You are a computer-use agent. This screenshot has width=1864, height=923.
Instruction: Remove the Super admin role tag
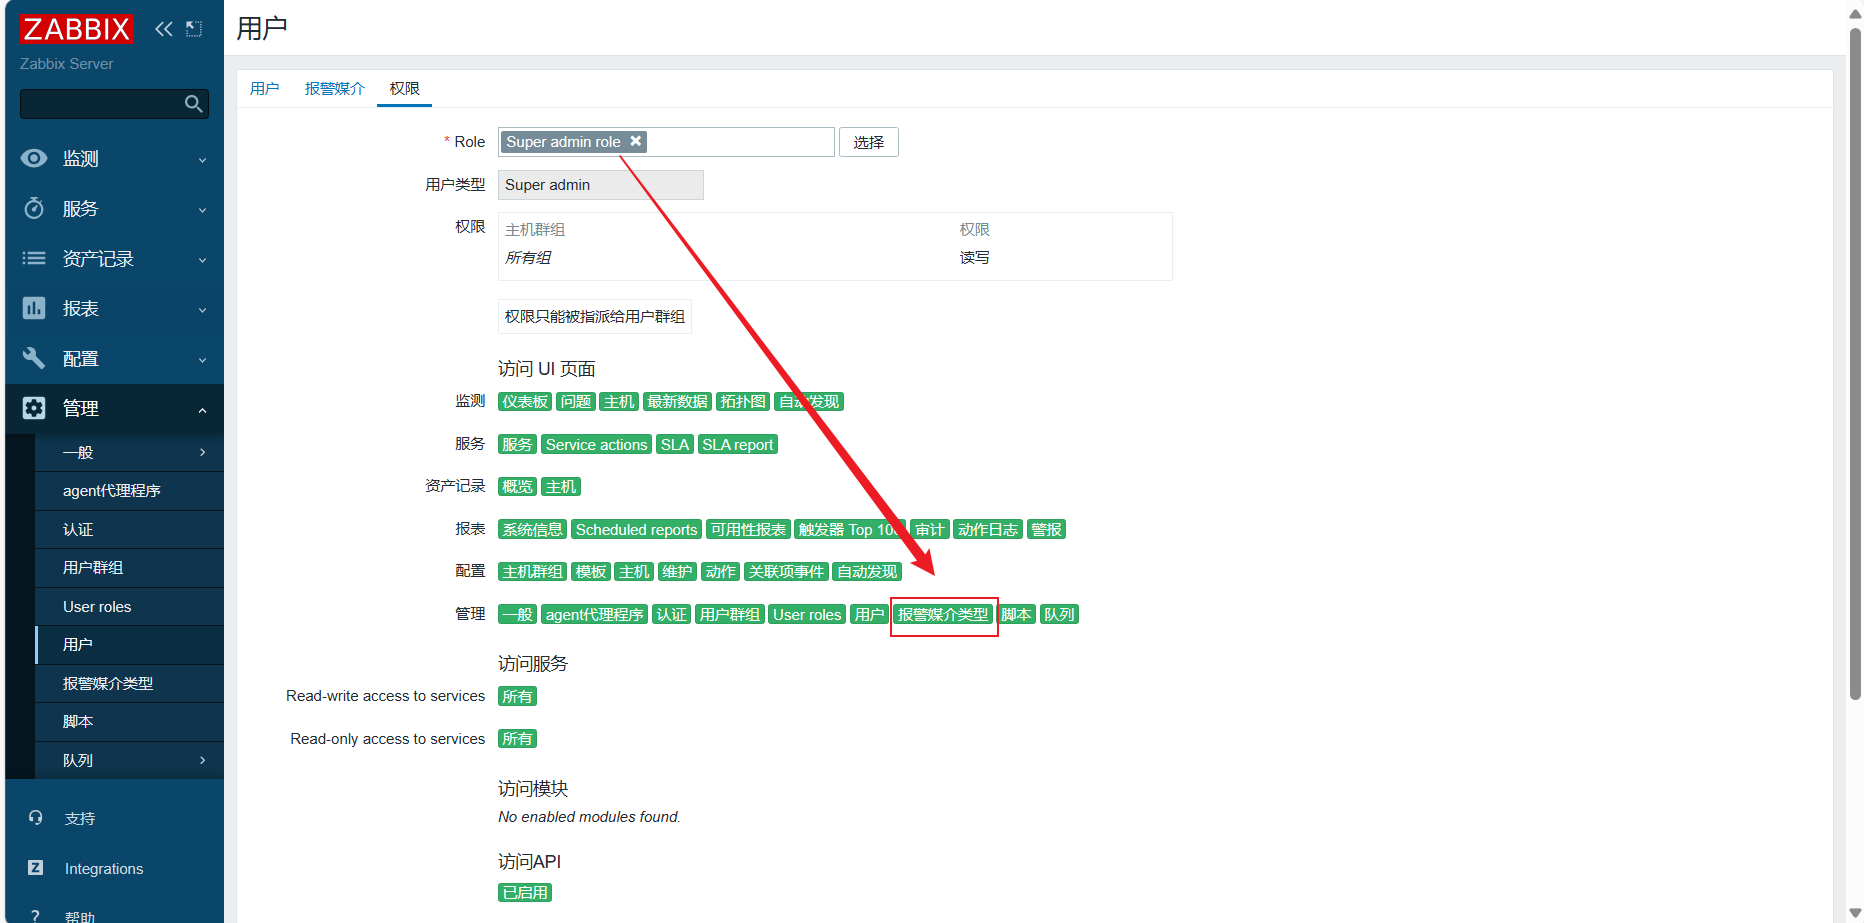[635, 141]
